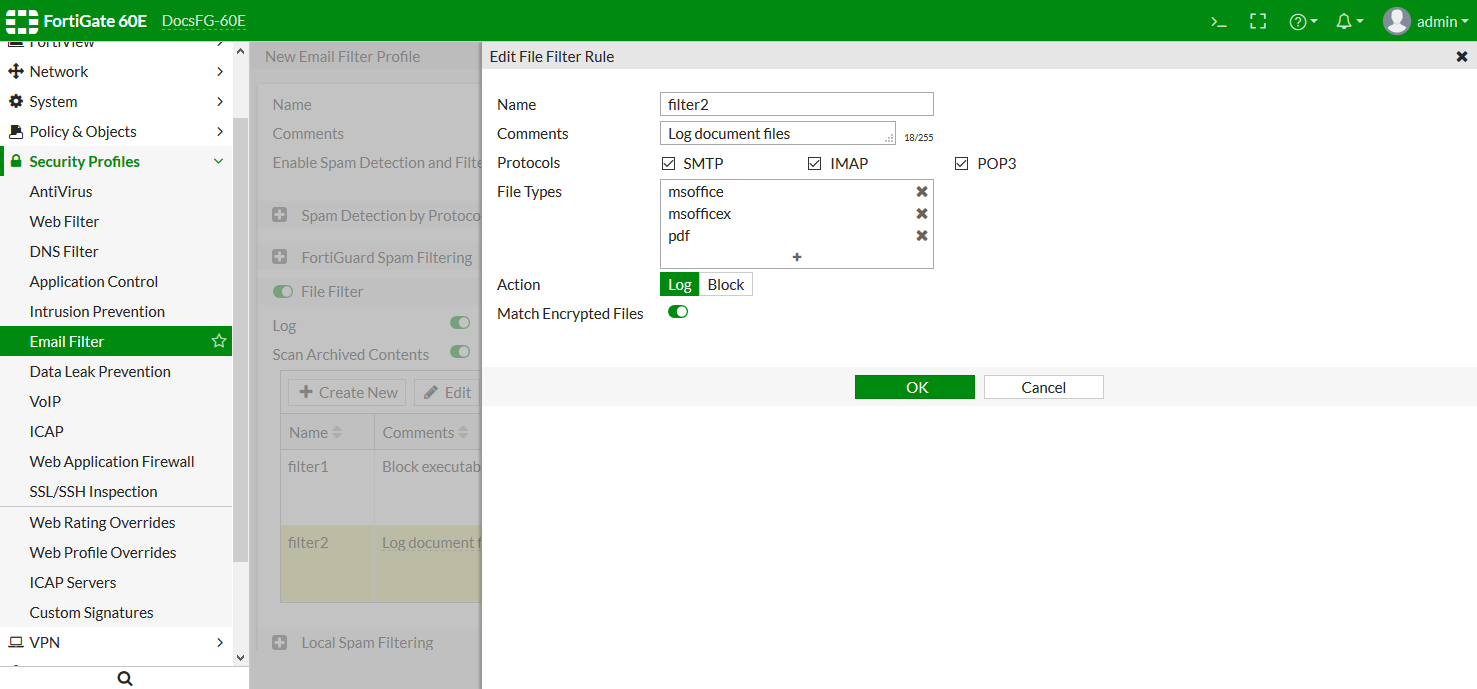Viewport: 1477px width, 689px height.
Task: Disable the Match Encrypted Files toggle
Action: [678, 312]
